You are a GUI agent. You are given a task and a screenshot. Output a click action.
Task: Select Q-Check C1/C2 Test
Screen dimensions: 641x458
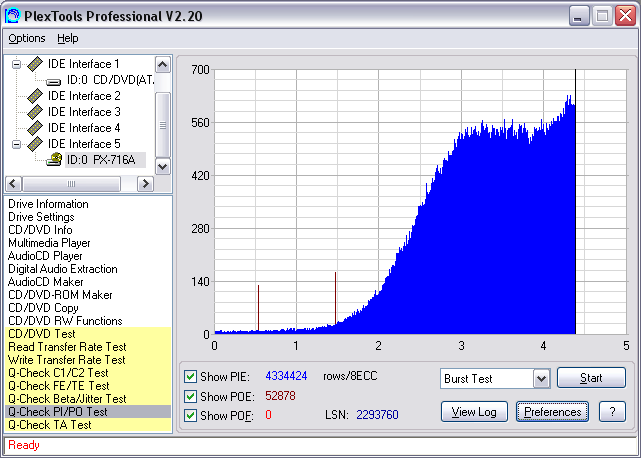tap(88, 373)
